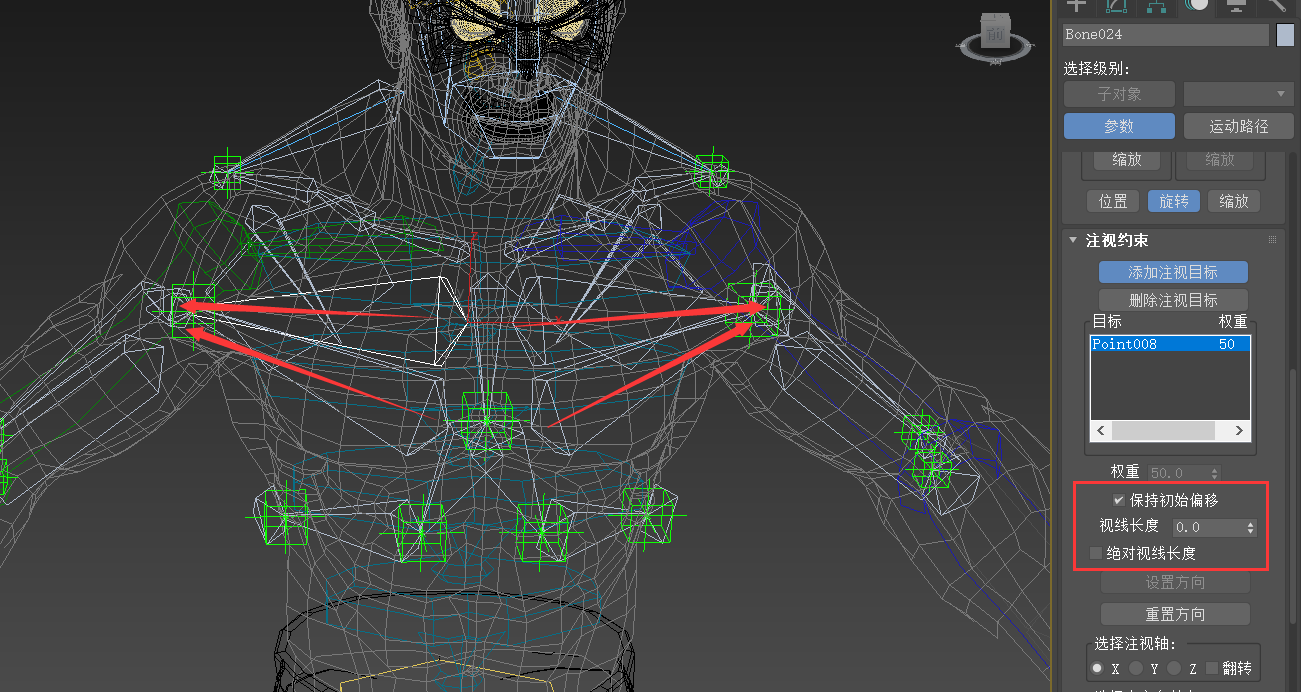Viewport: 1301px width, 692px height.
Task: Toggle 保持初始偏移 checkbox
Action: pyautogui.click(x=1119, y=500)
